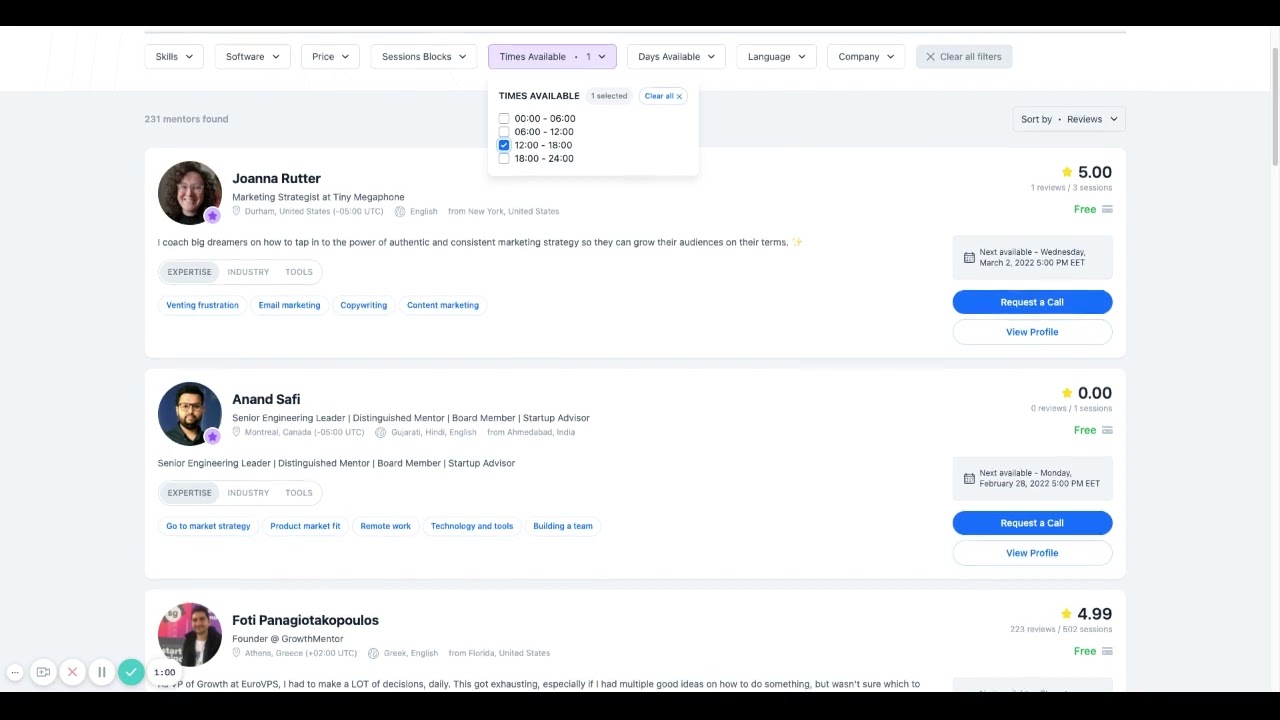Click the Remote work tag
The height and width of the screenshot is (720, 1280).
[x=385, y=526]
